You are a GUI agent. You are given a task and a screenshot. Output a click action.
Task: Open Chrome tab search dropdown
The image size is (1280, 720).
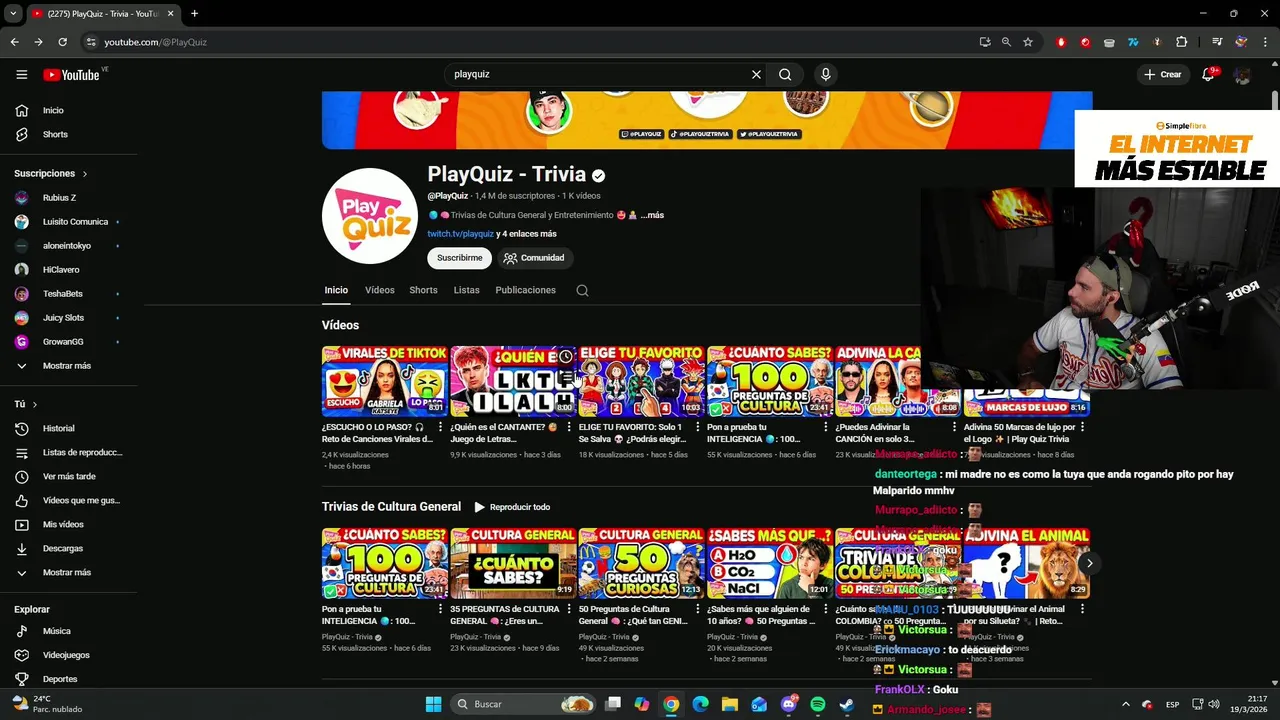click(x=13, y=13)
